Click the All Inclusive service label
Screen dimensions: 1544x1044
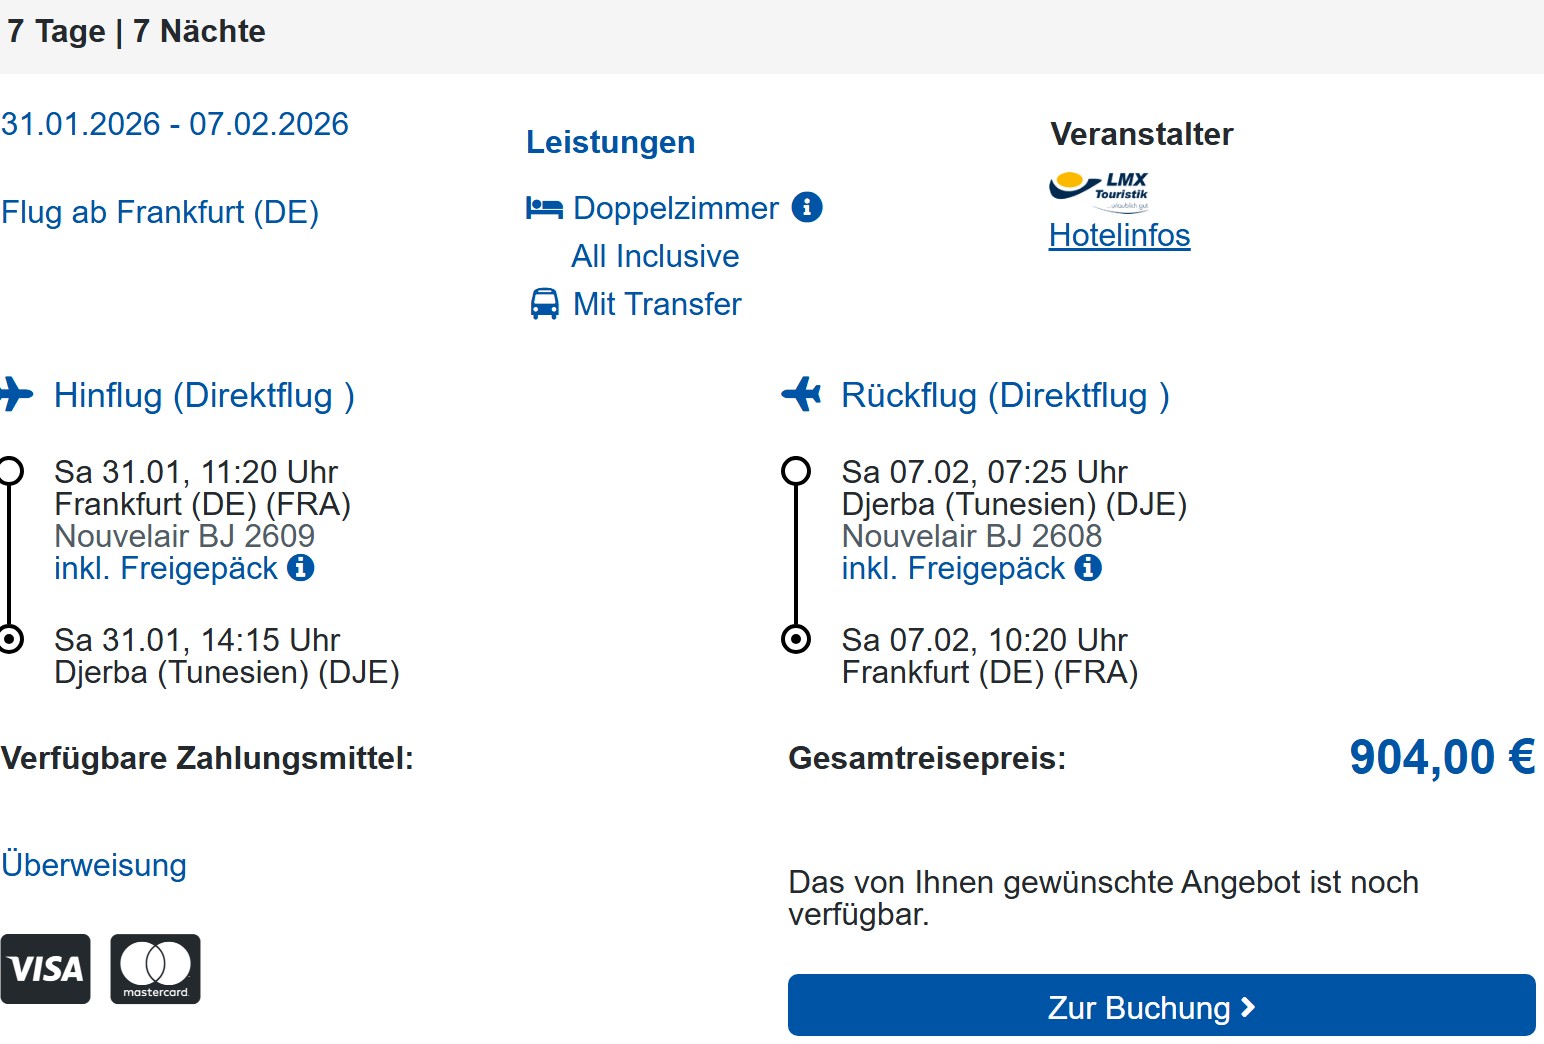point(655,256)
